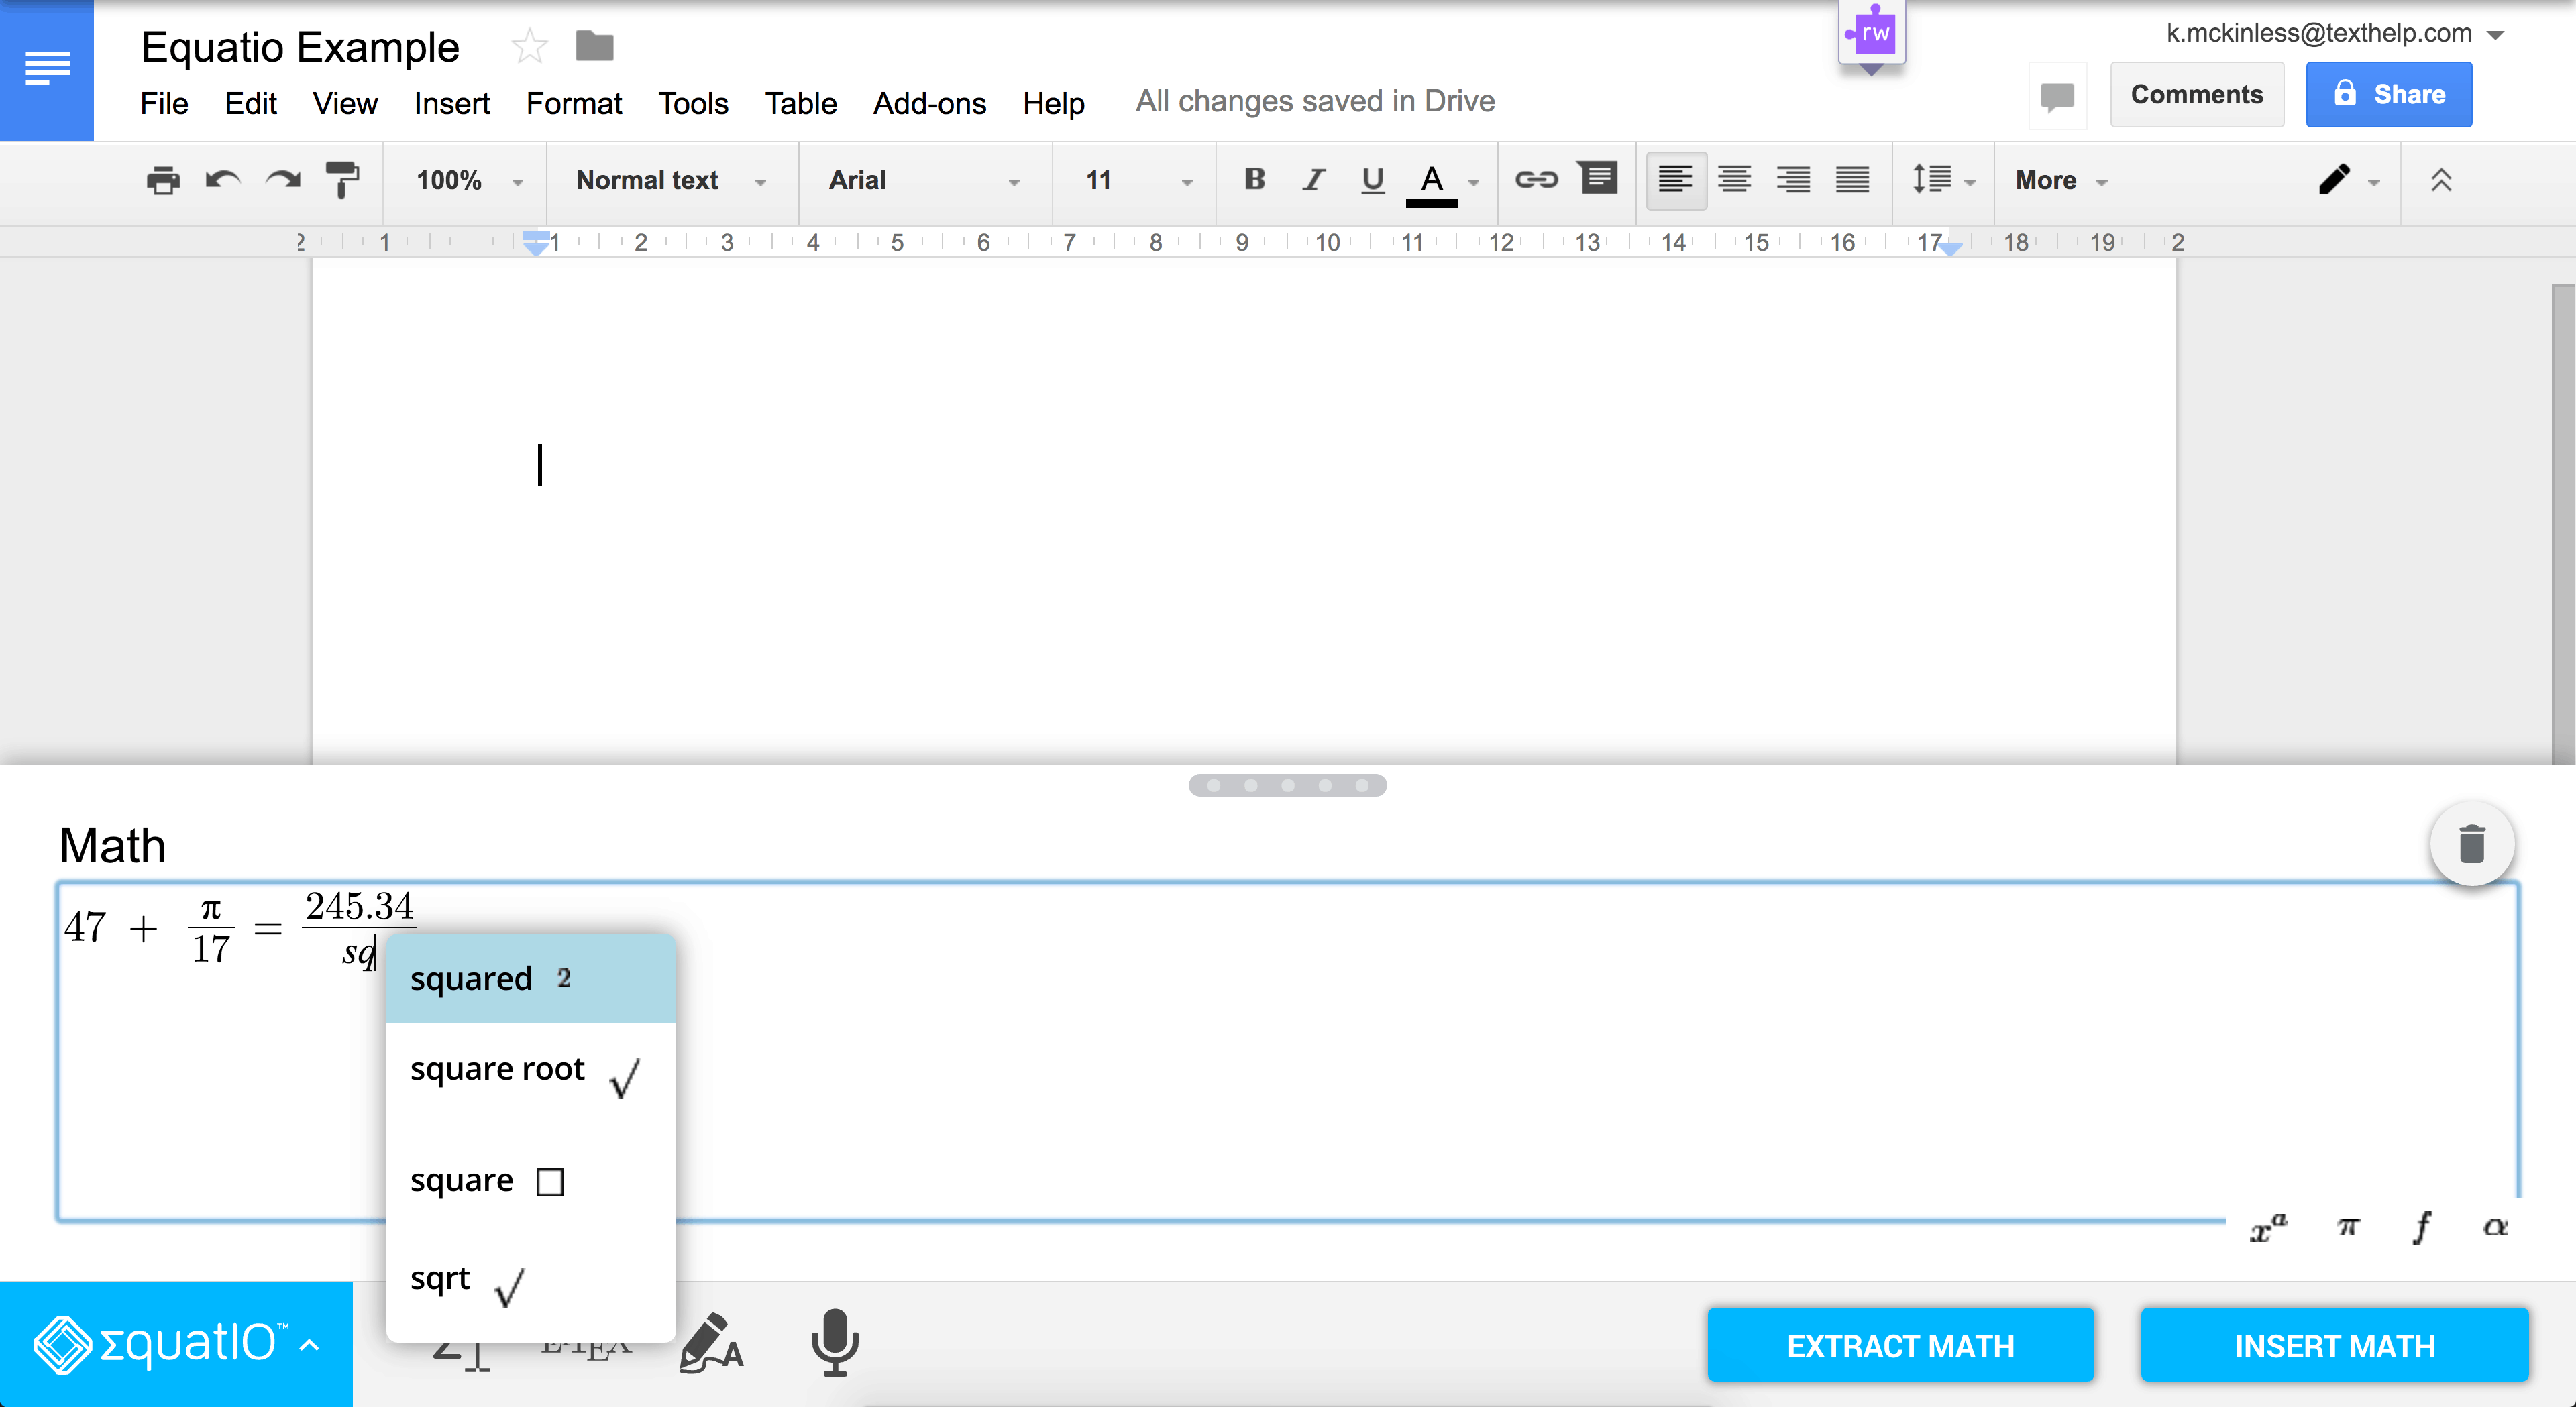The image size is (2576, 1407).
Task: Open the Greek alpha symbols palette
Action: [x=2495, y=1227]
